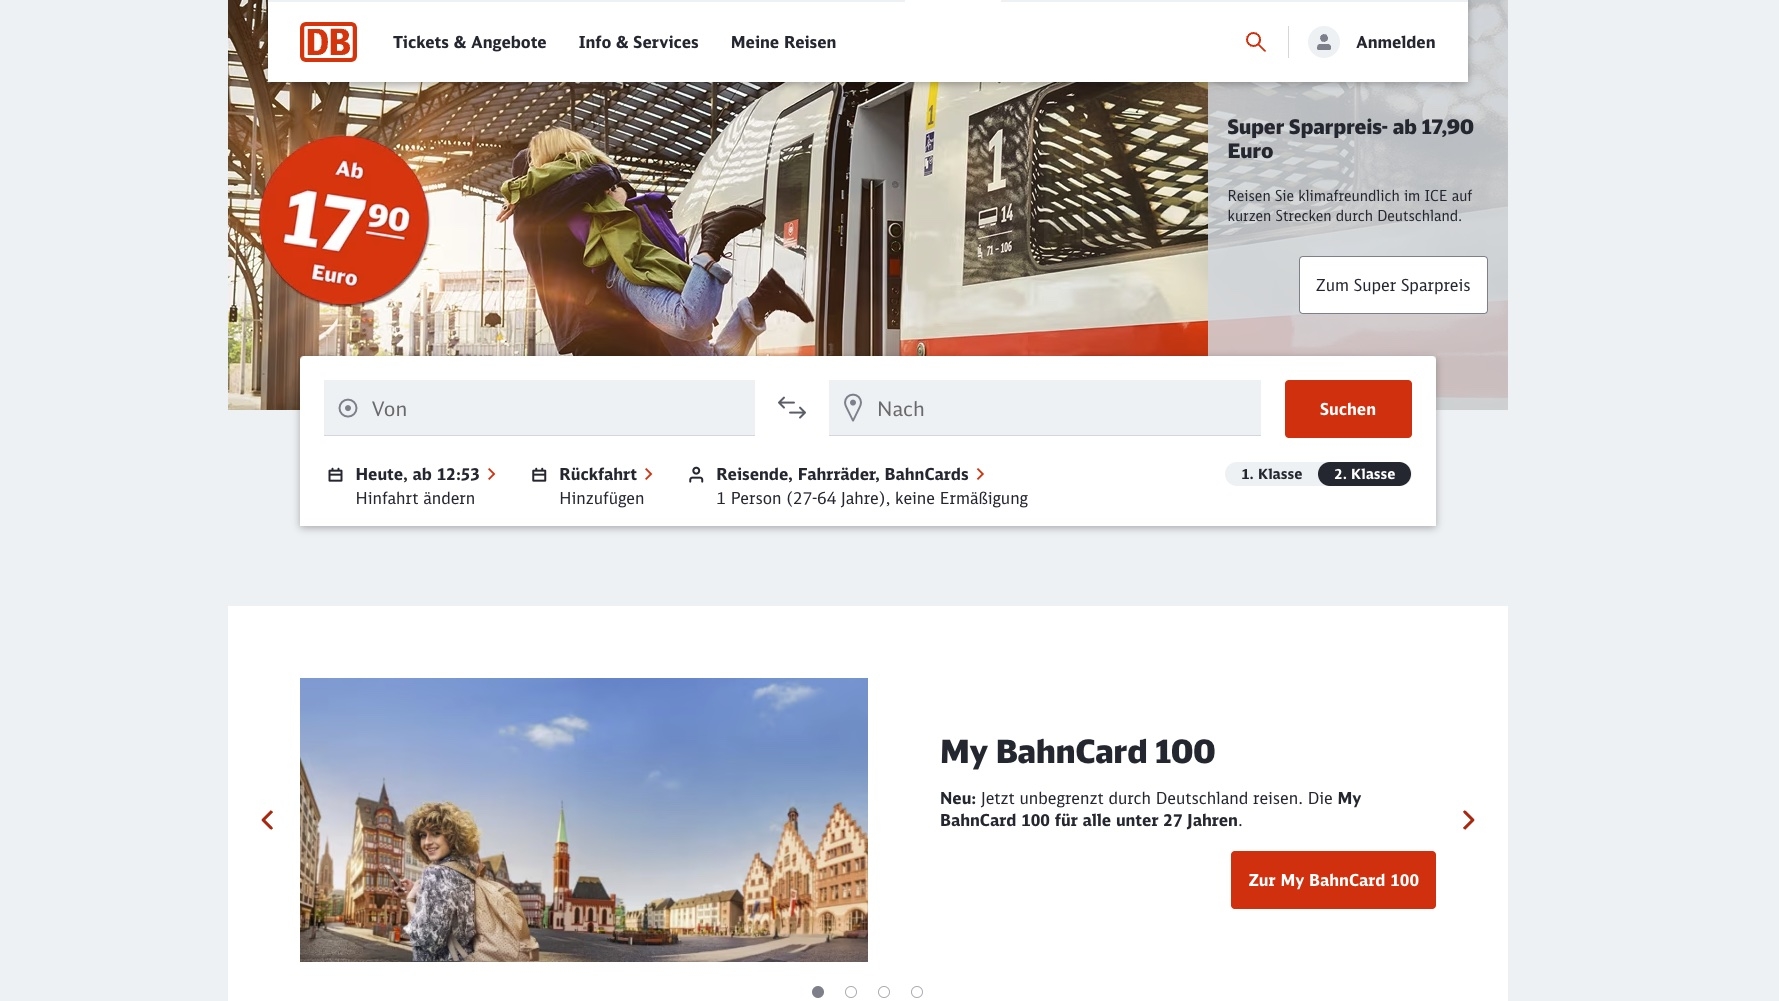Open Info & Services menu
The width and height of the screenshot is (1779, 1001).
click(x=638, y=42)
